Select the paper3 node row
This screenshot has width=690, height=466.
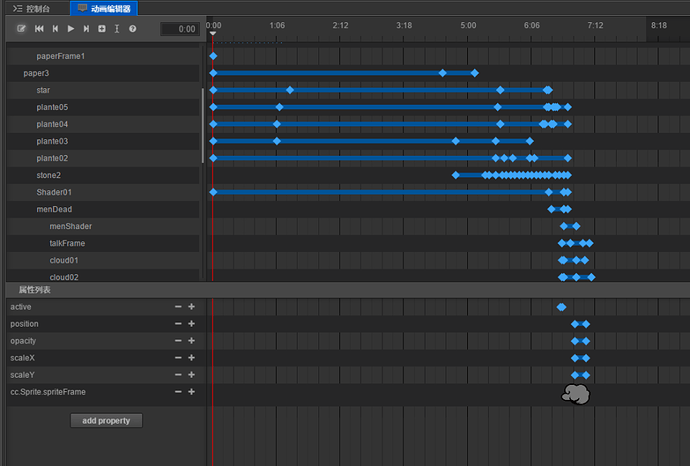point(36,73)
